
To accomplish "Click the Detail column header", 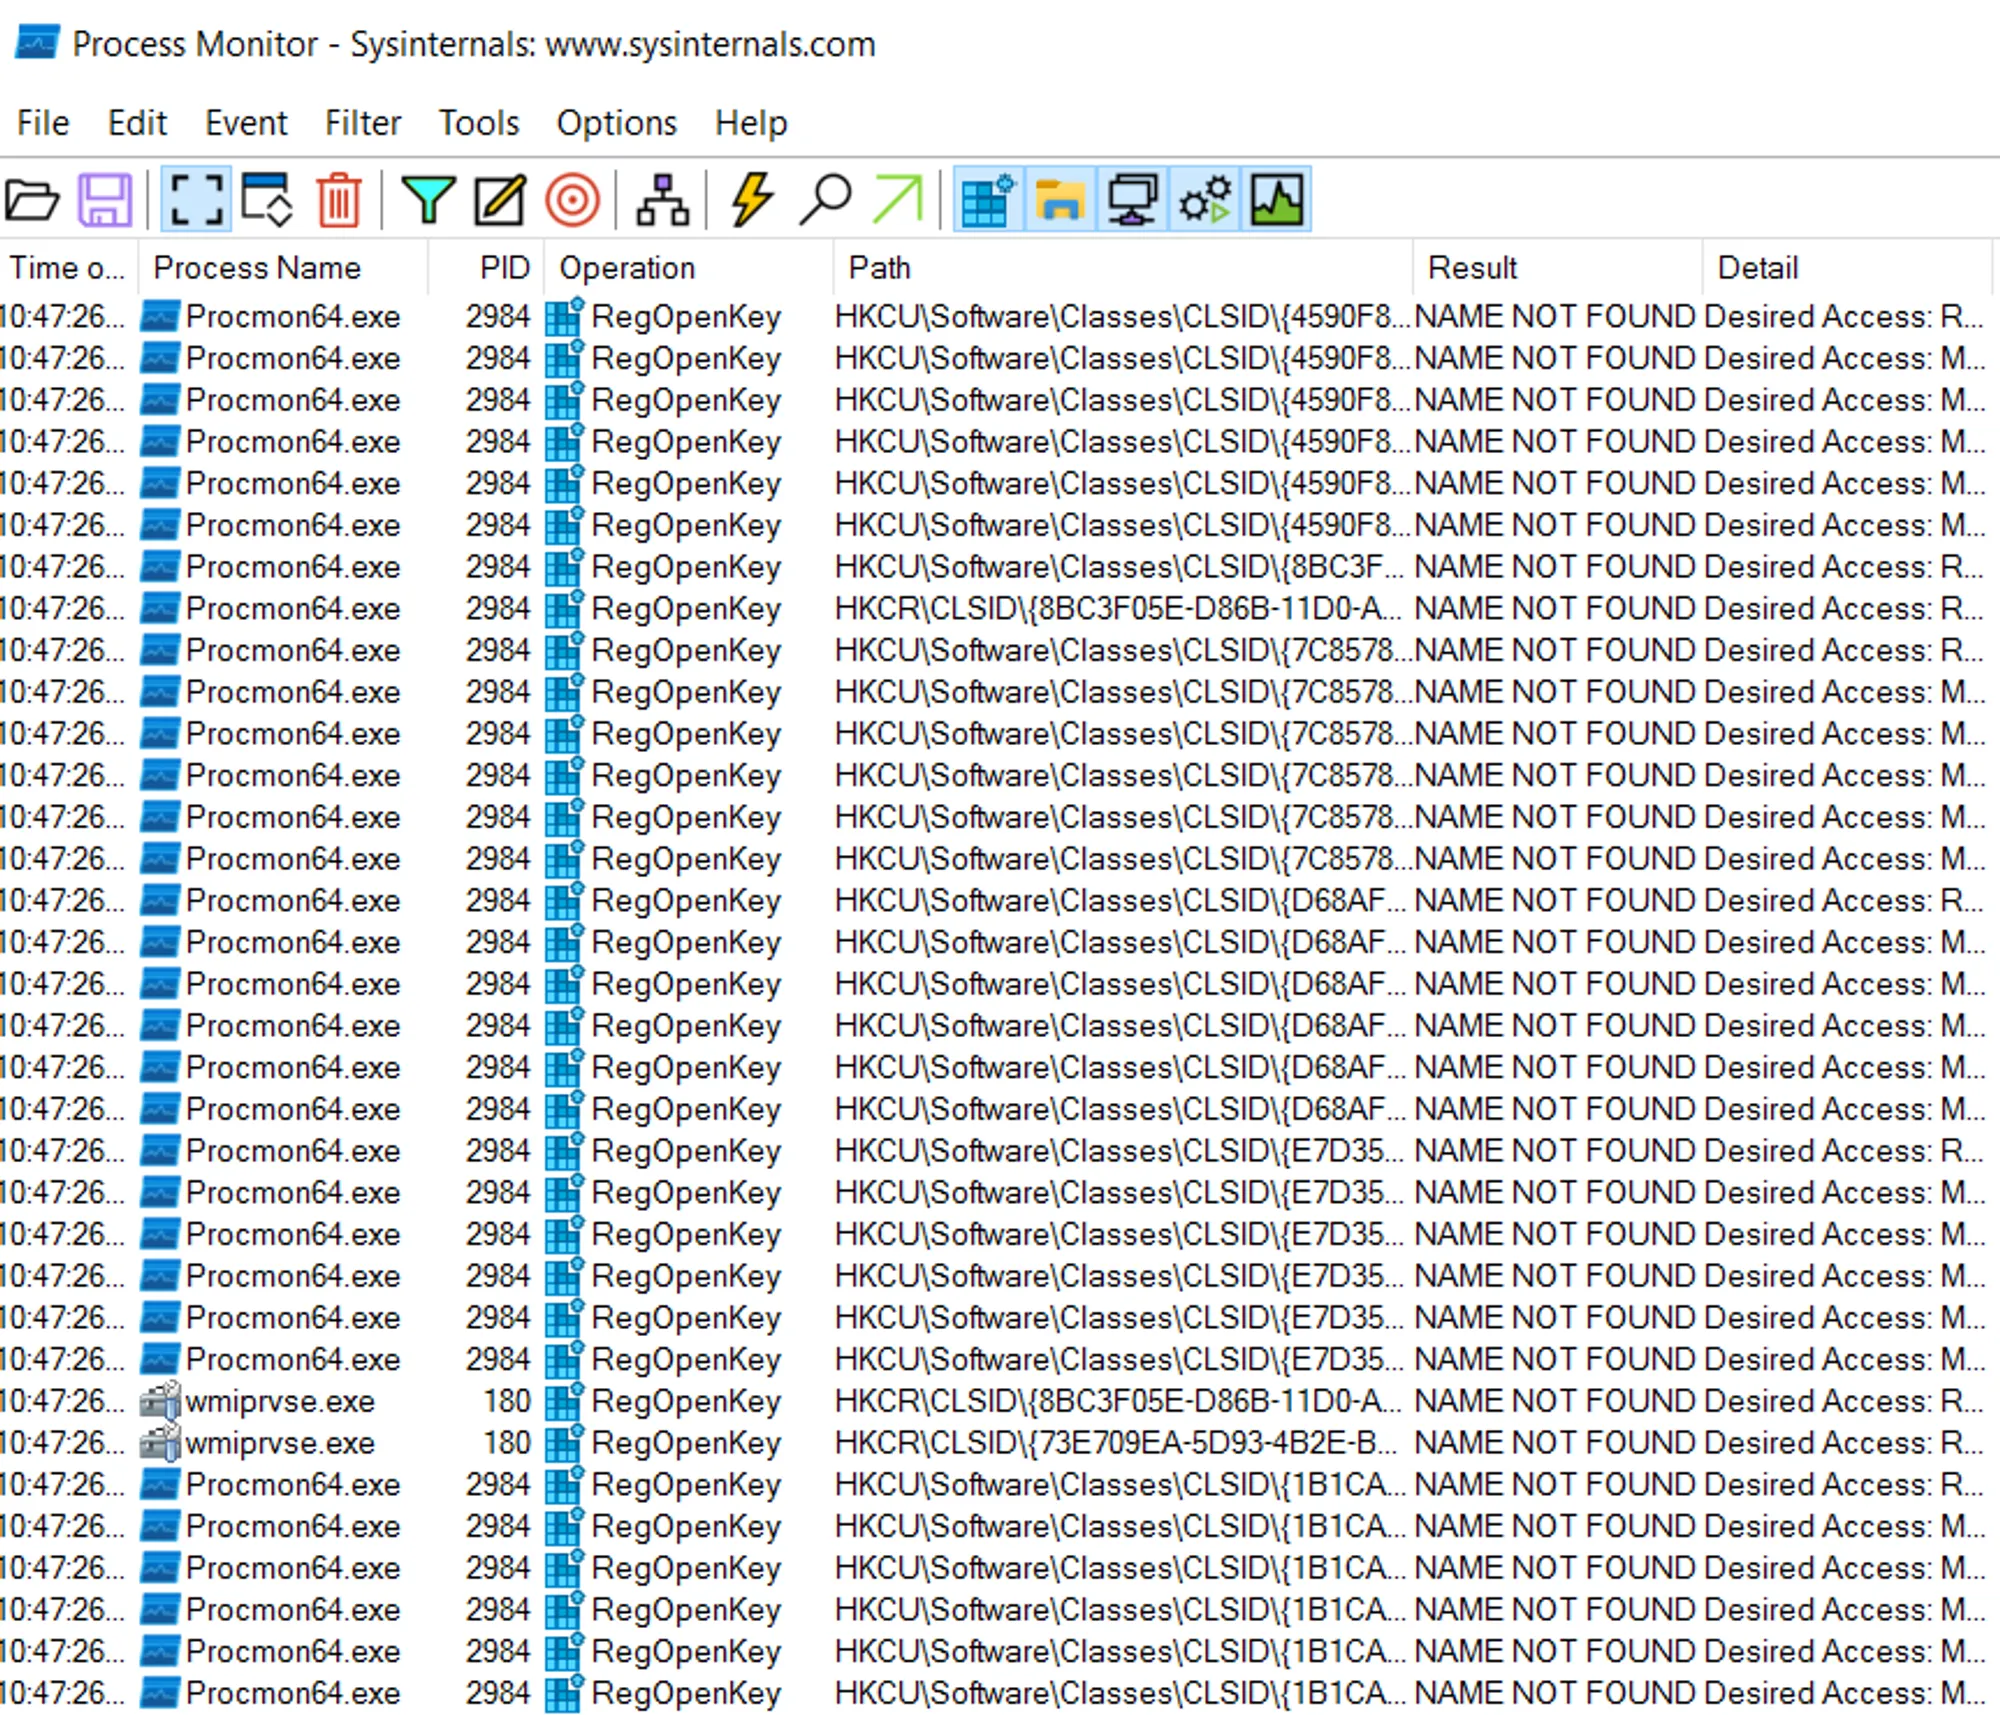I will coord(1846,268).
